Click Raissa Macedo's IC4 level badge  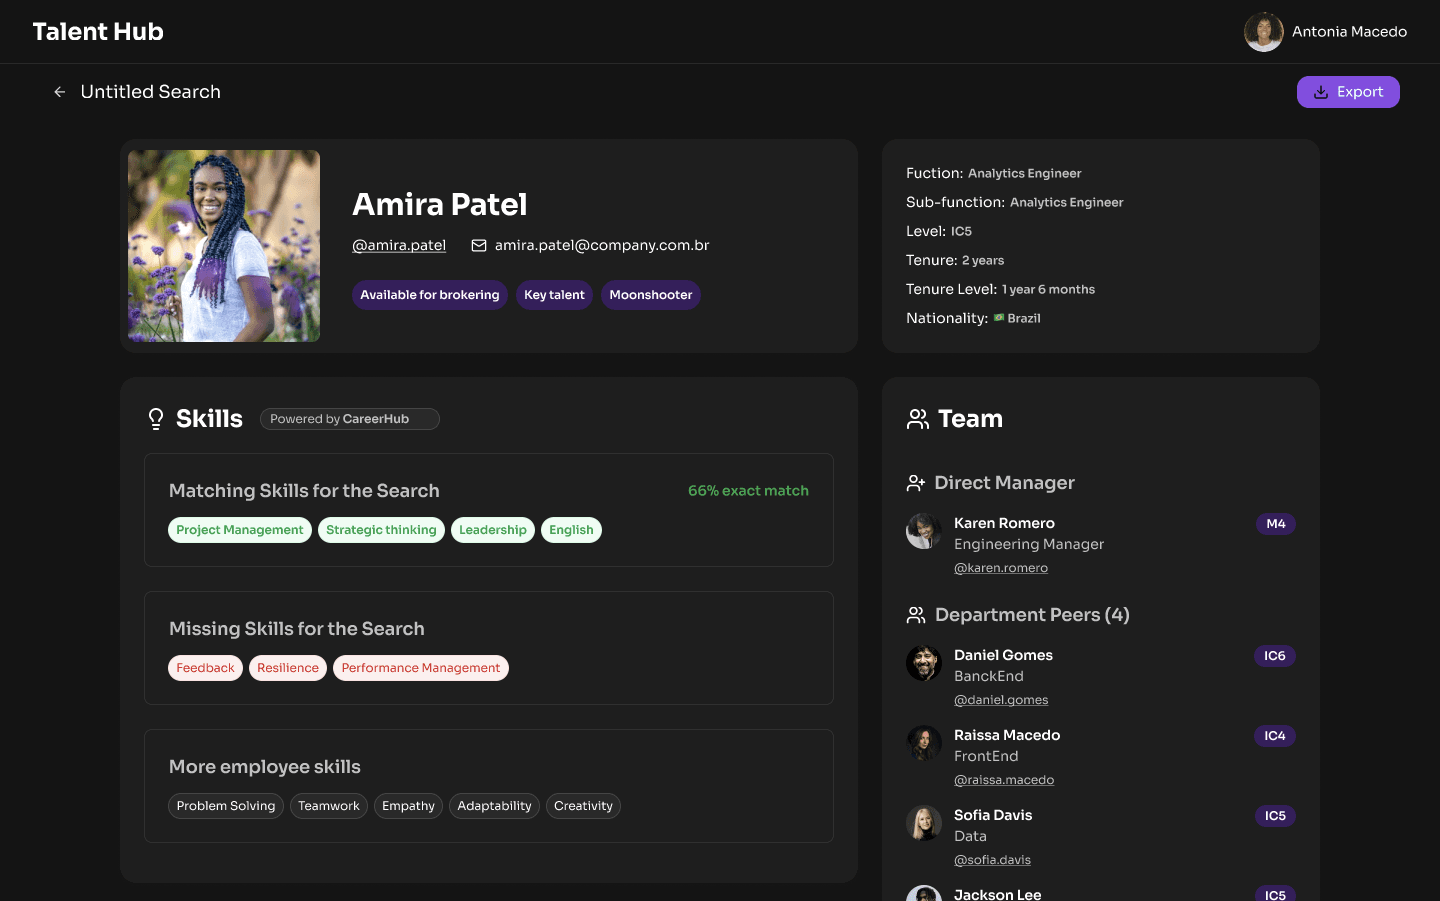tap(1275, 736)
